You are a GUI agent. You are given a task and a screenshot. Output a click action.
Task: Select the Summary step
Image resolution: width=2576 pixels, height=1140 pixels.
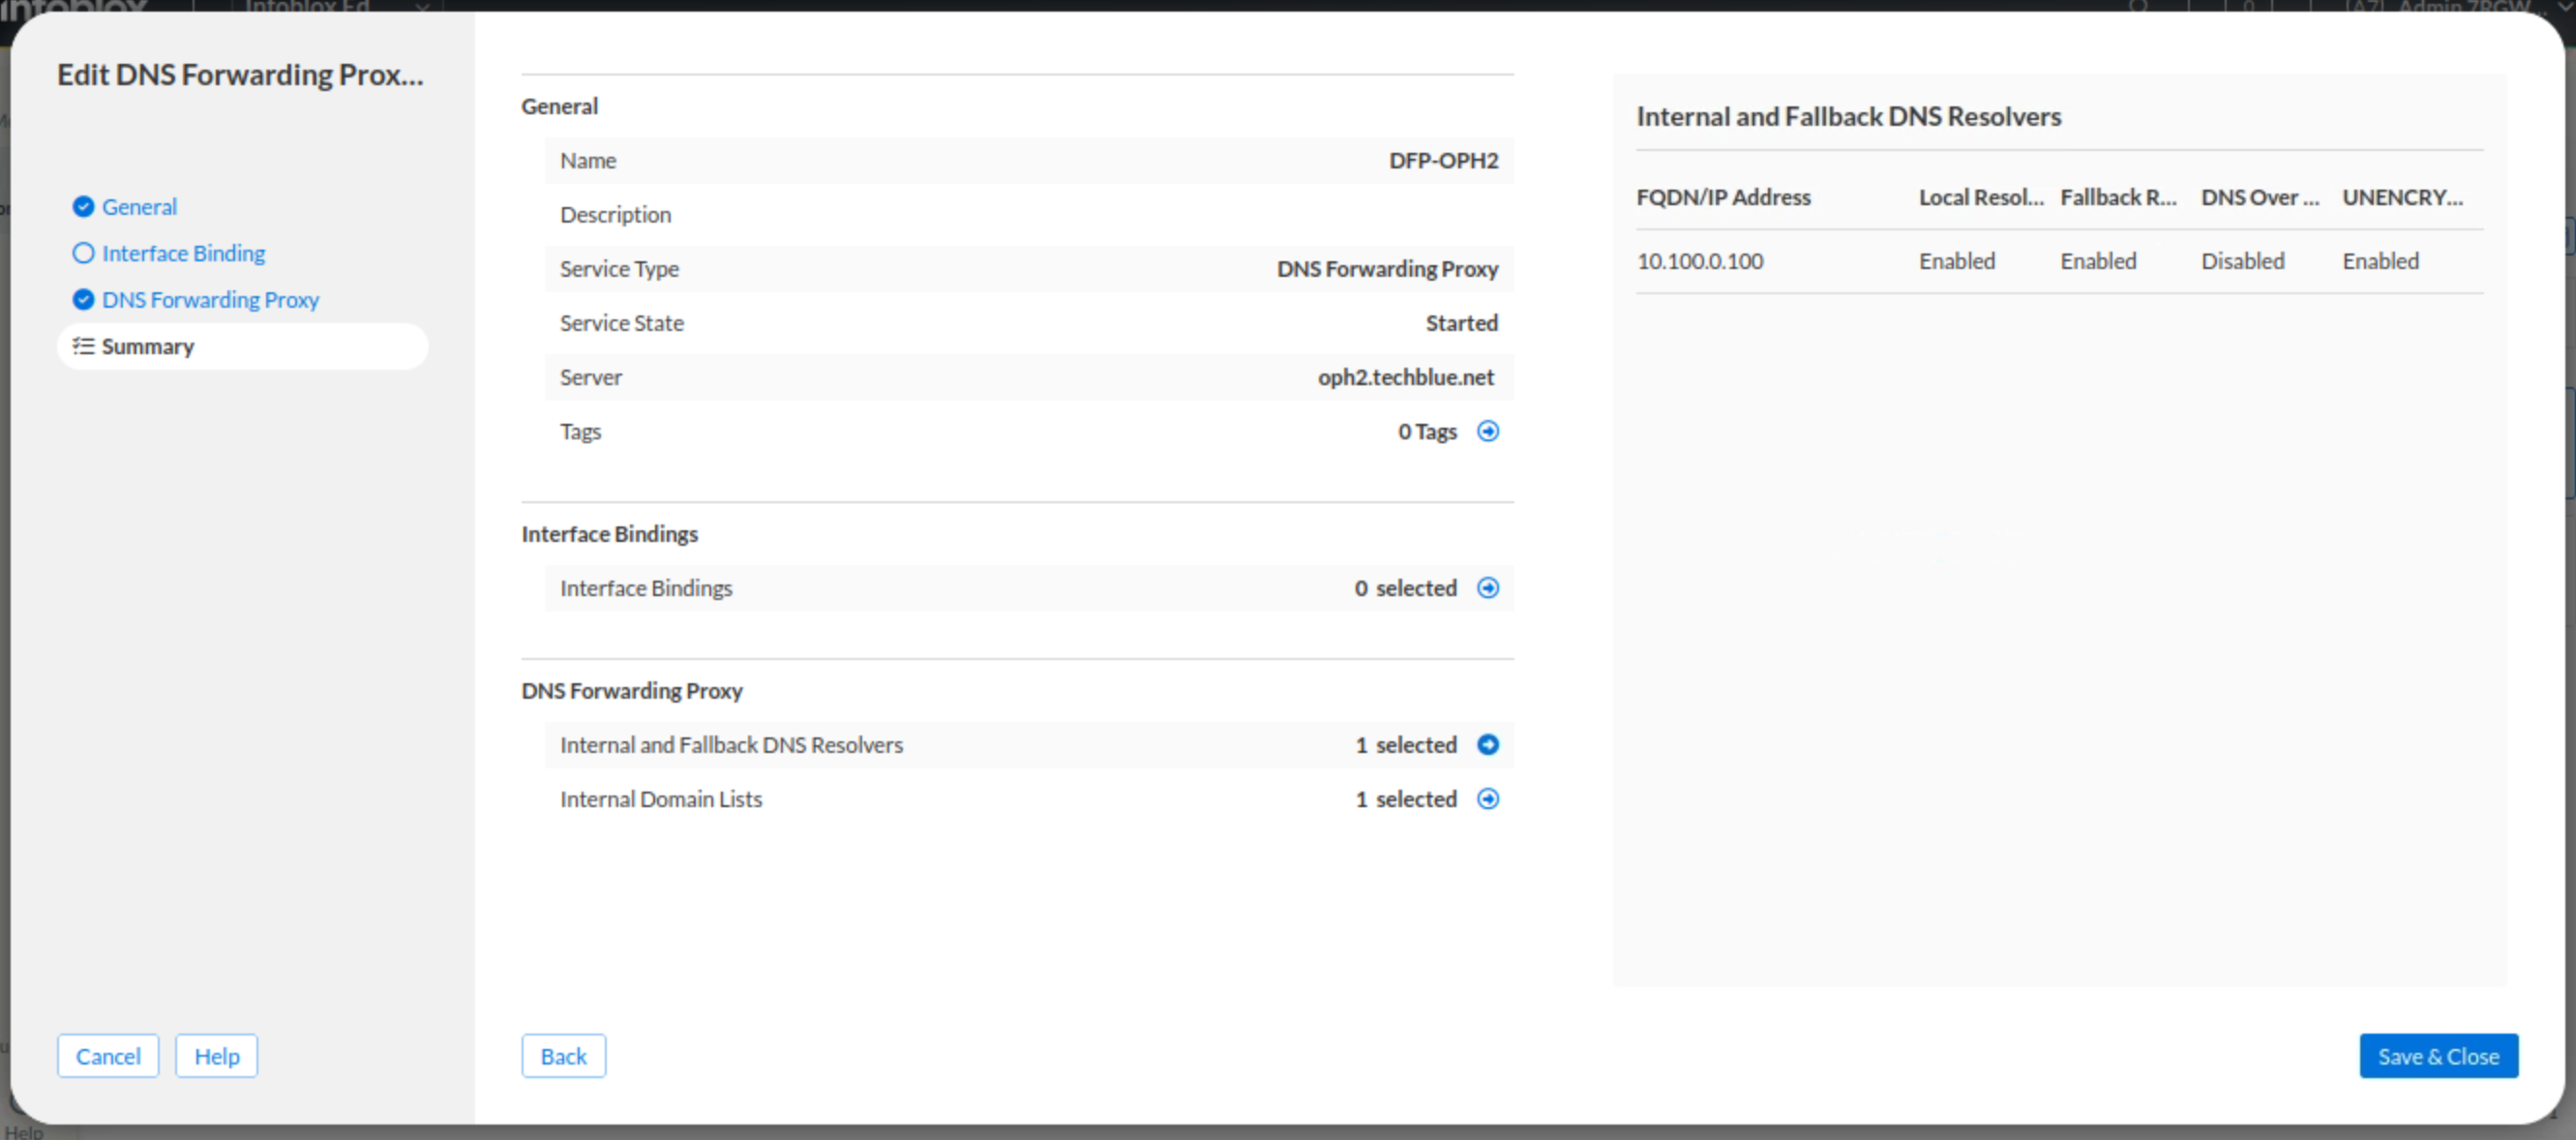(147, 346)
